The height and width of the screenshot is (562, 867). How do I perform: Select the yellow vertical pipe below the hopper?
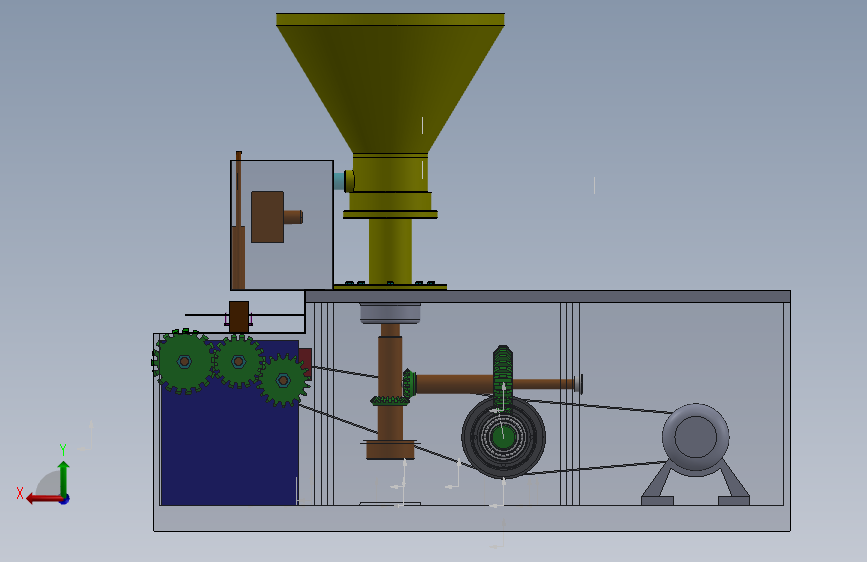[390, 252]
